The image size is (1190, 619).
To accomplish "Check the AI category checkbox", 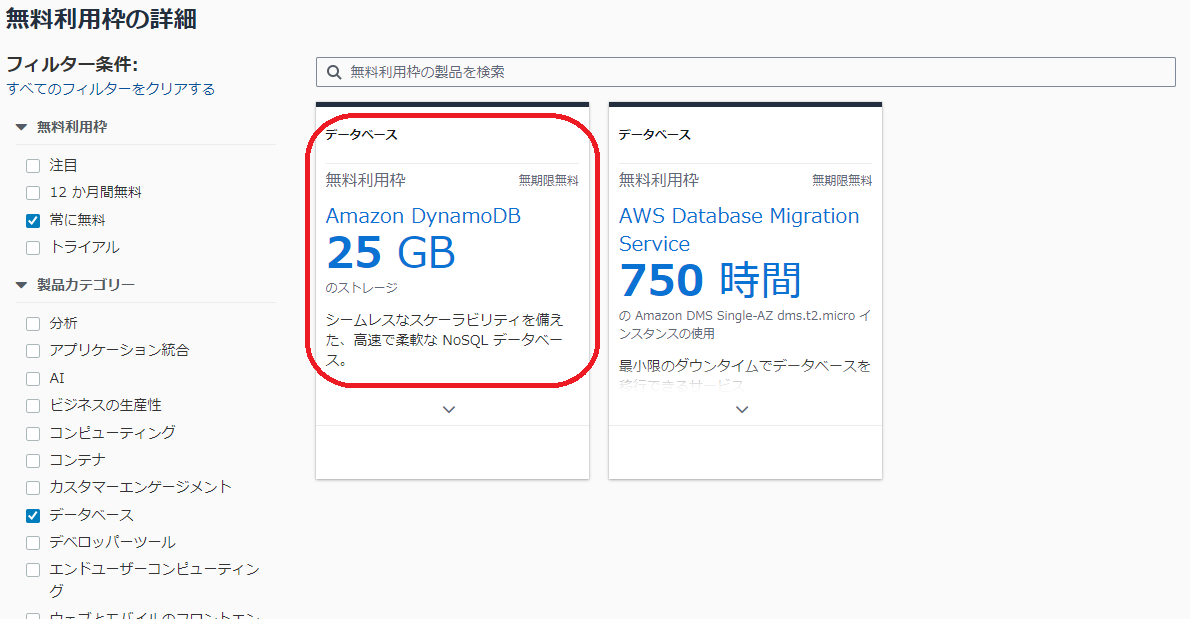I will pyautogui.click(x=33, y=379).
